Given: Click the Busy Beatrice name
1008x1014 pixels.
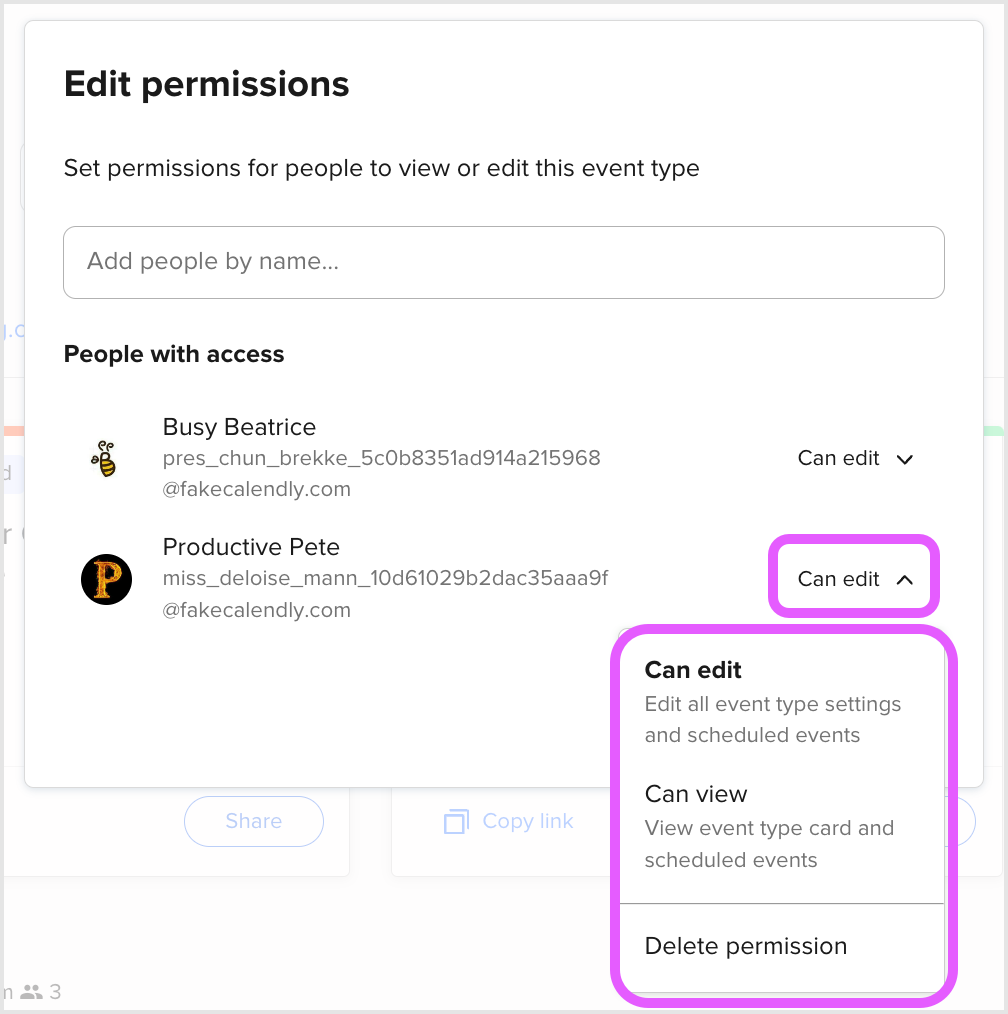Looking at the screenshot, I should 239,427.
